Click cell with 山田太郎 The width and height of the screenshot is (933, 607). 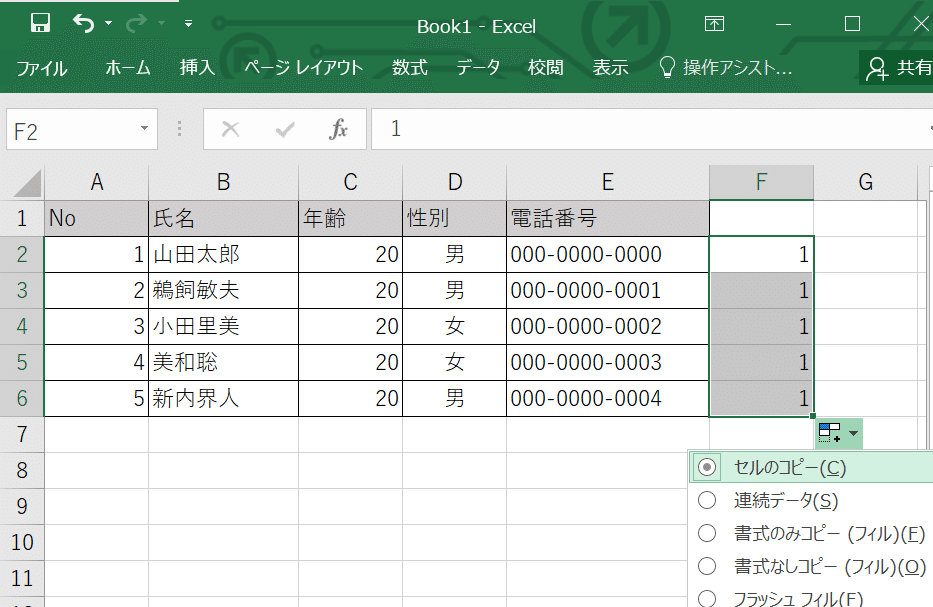[223, 255]
